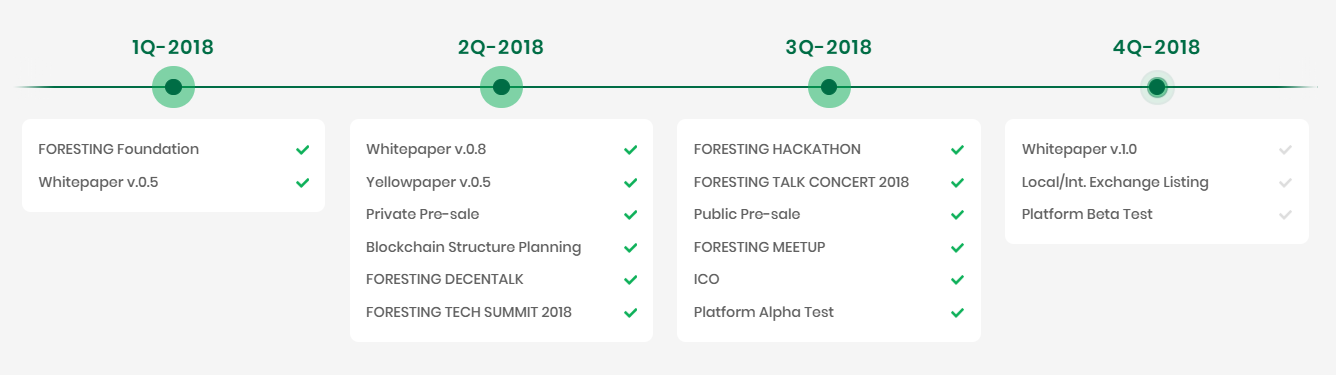This screenshot has width=1336, height=375.
Task: Click green checkmark beside FORESTING Foundation
Action: (x=302, y=150)
